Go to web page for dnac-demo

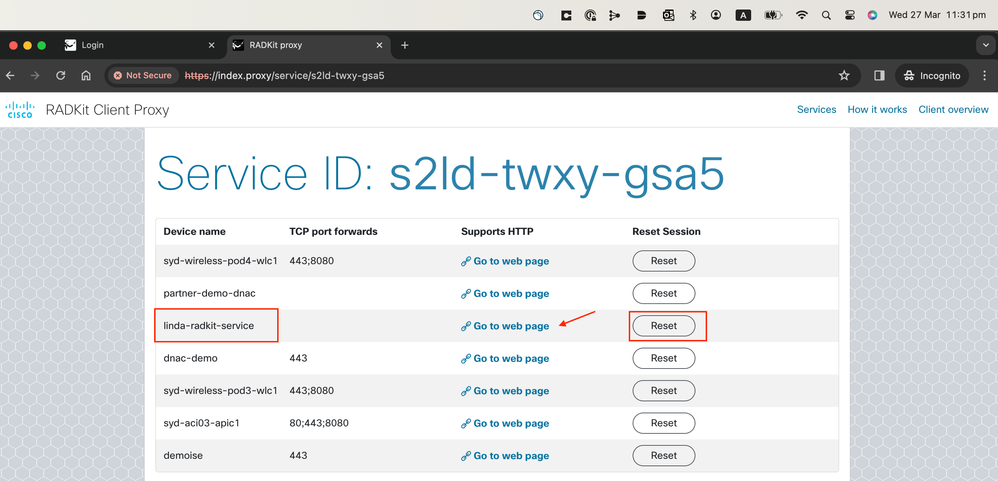[x=505, y=358]
